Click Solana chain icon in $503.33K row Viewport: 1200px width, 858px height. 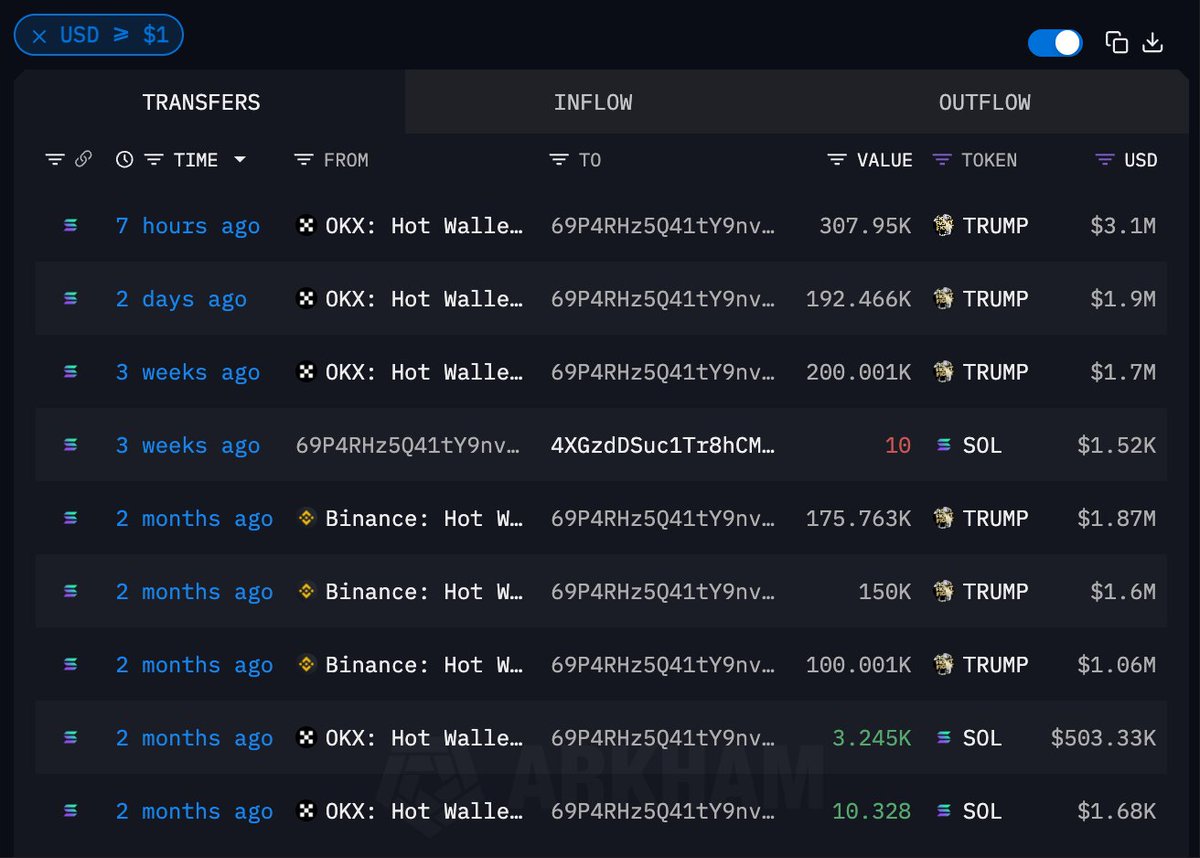pos(70,738)
